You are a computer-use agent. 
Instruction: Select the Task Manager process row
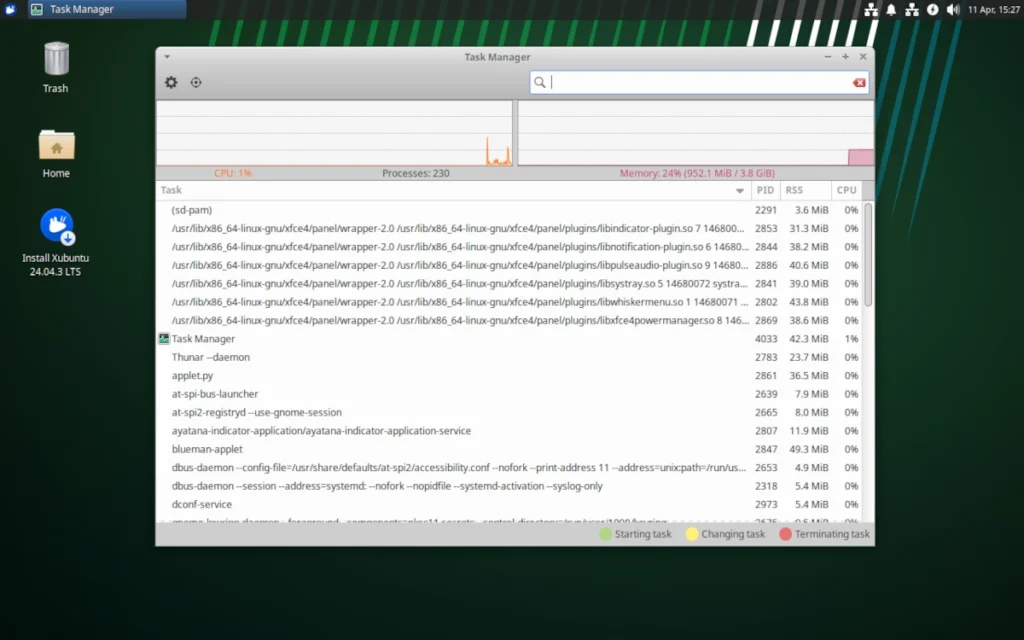pos(509,339)
